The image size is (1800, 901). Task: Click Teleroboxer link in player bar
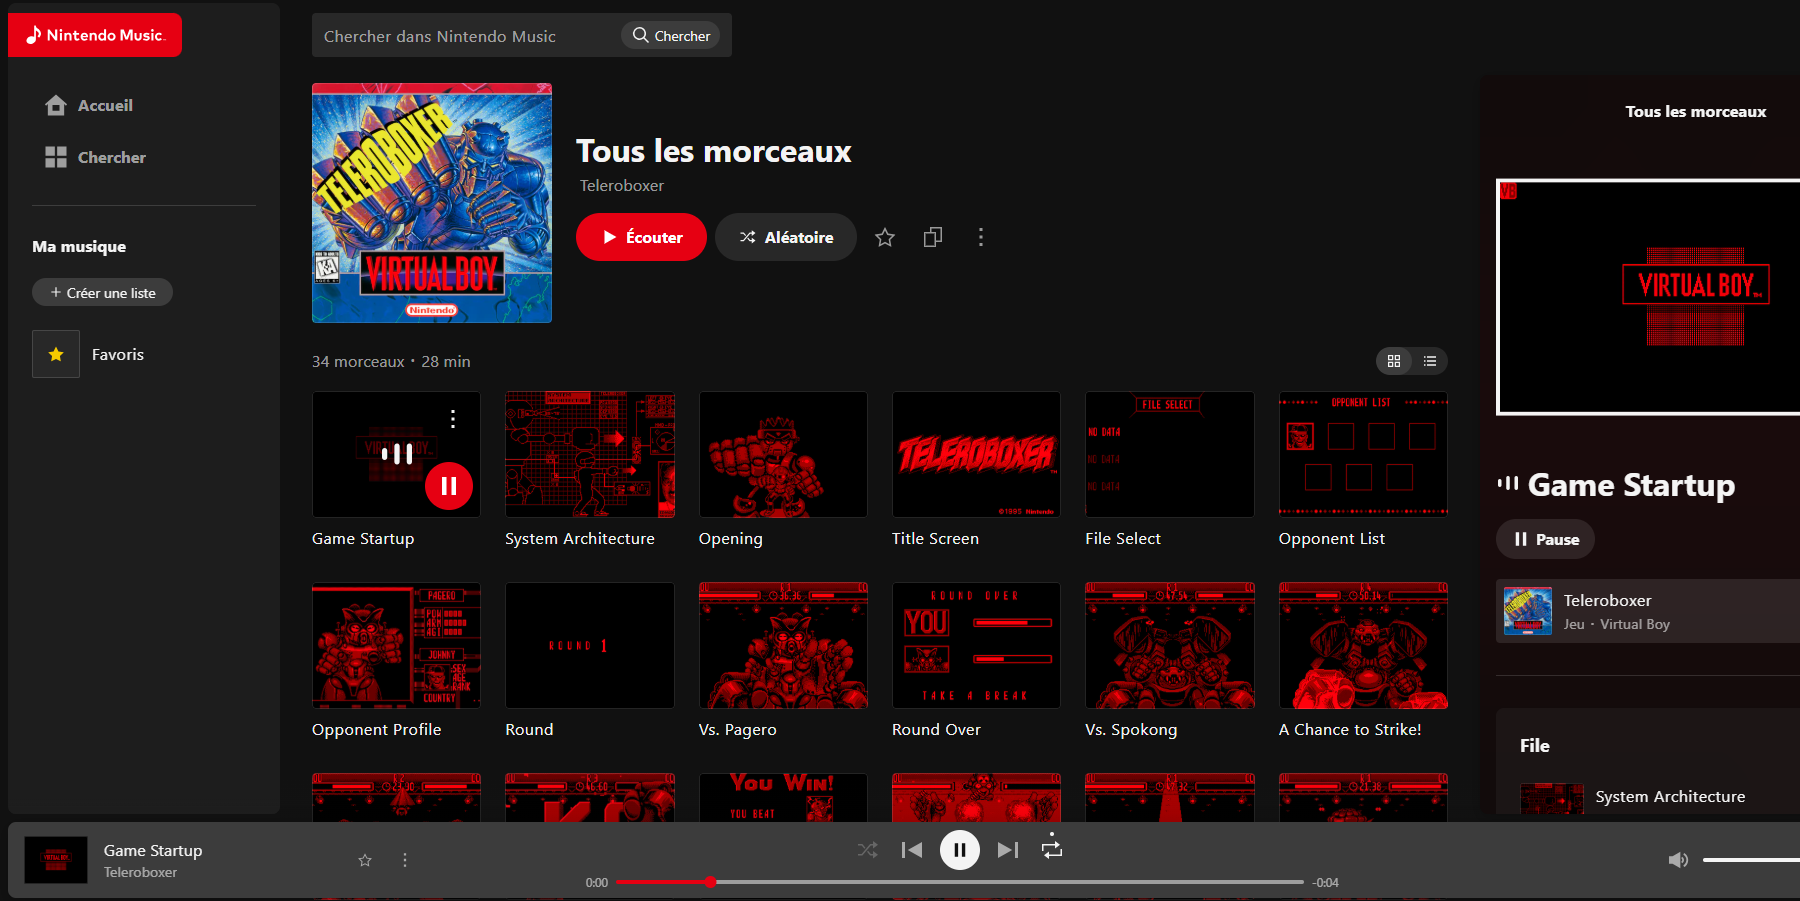141,873
